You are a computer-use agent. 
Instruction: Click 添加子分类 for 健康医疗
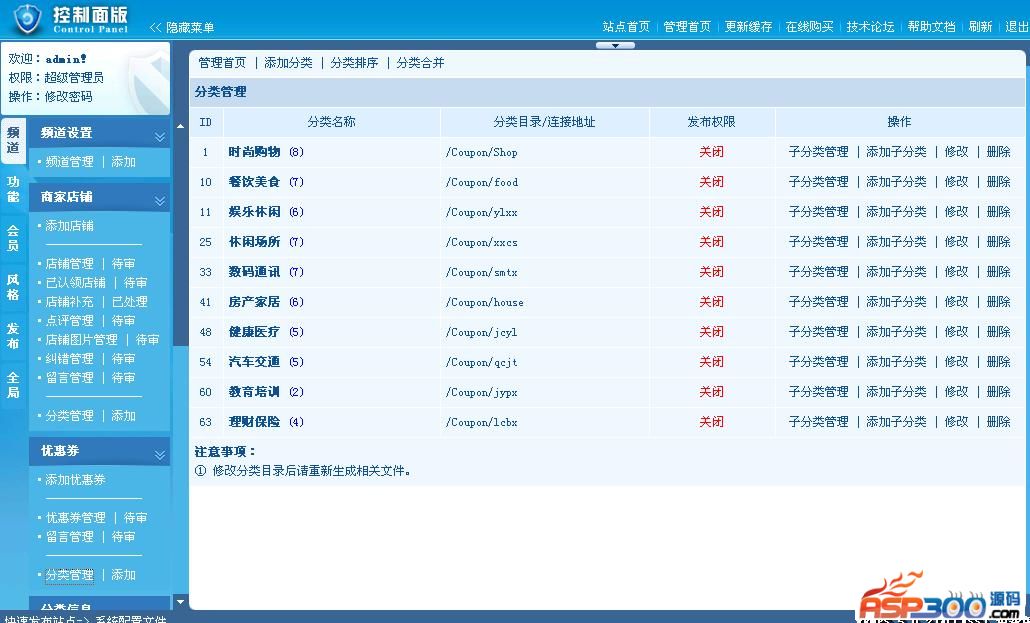[x=896, y=332]
